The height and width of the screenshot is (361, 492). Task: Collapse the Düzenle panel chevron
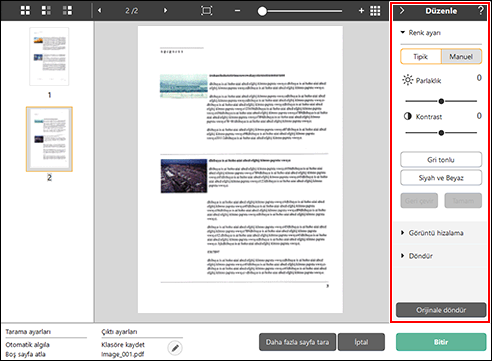402,11
